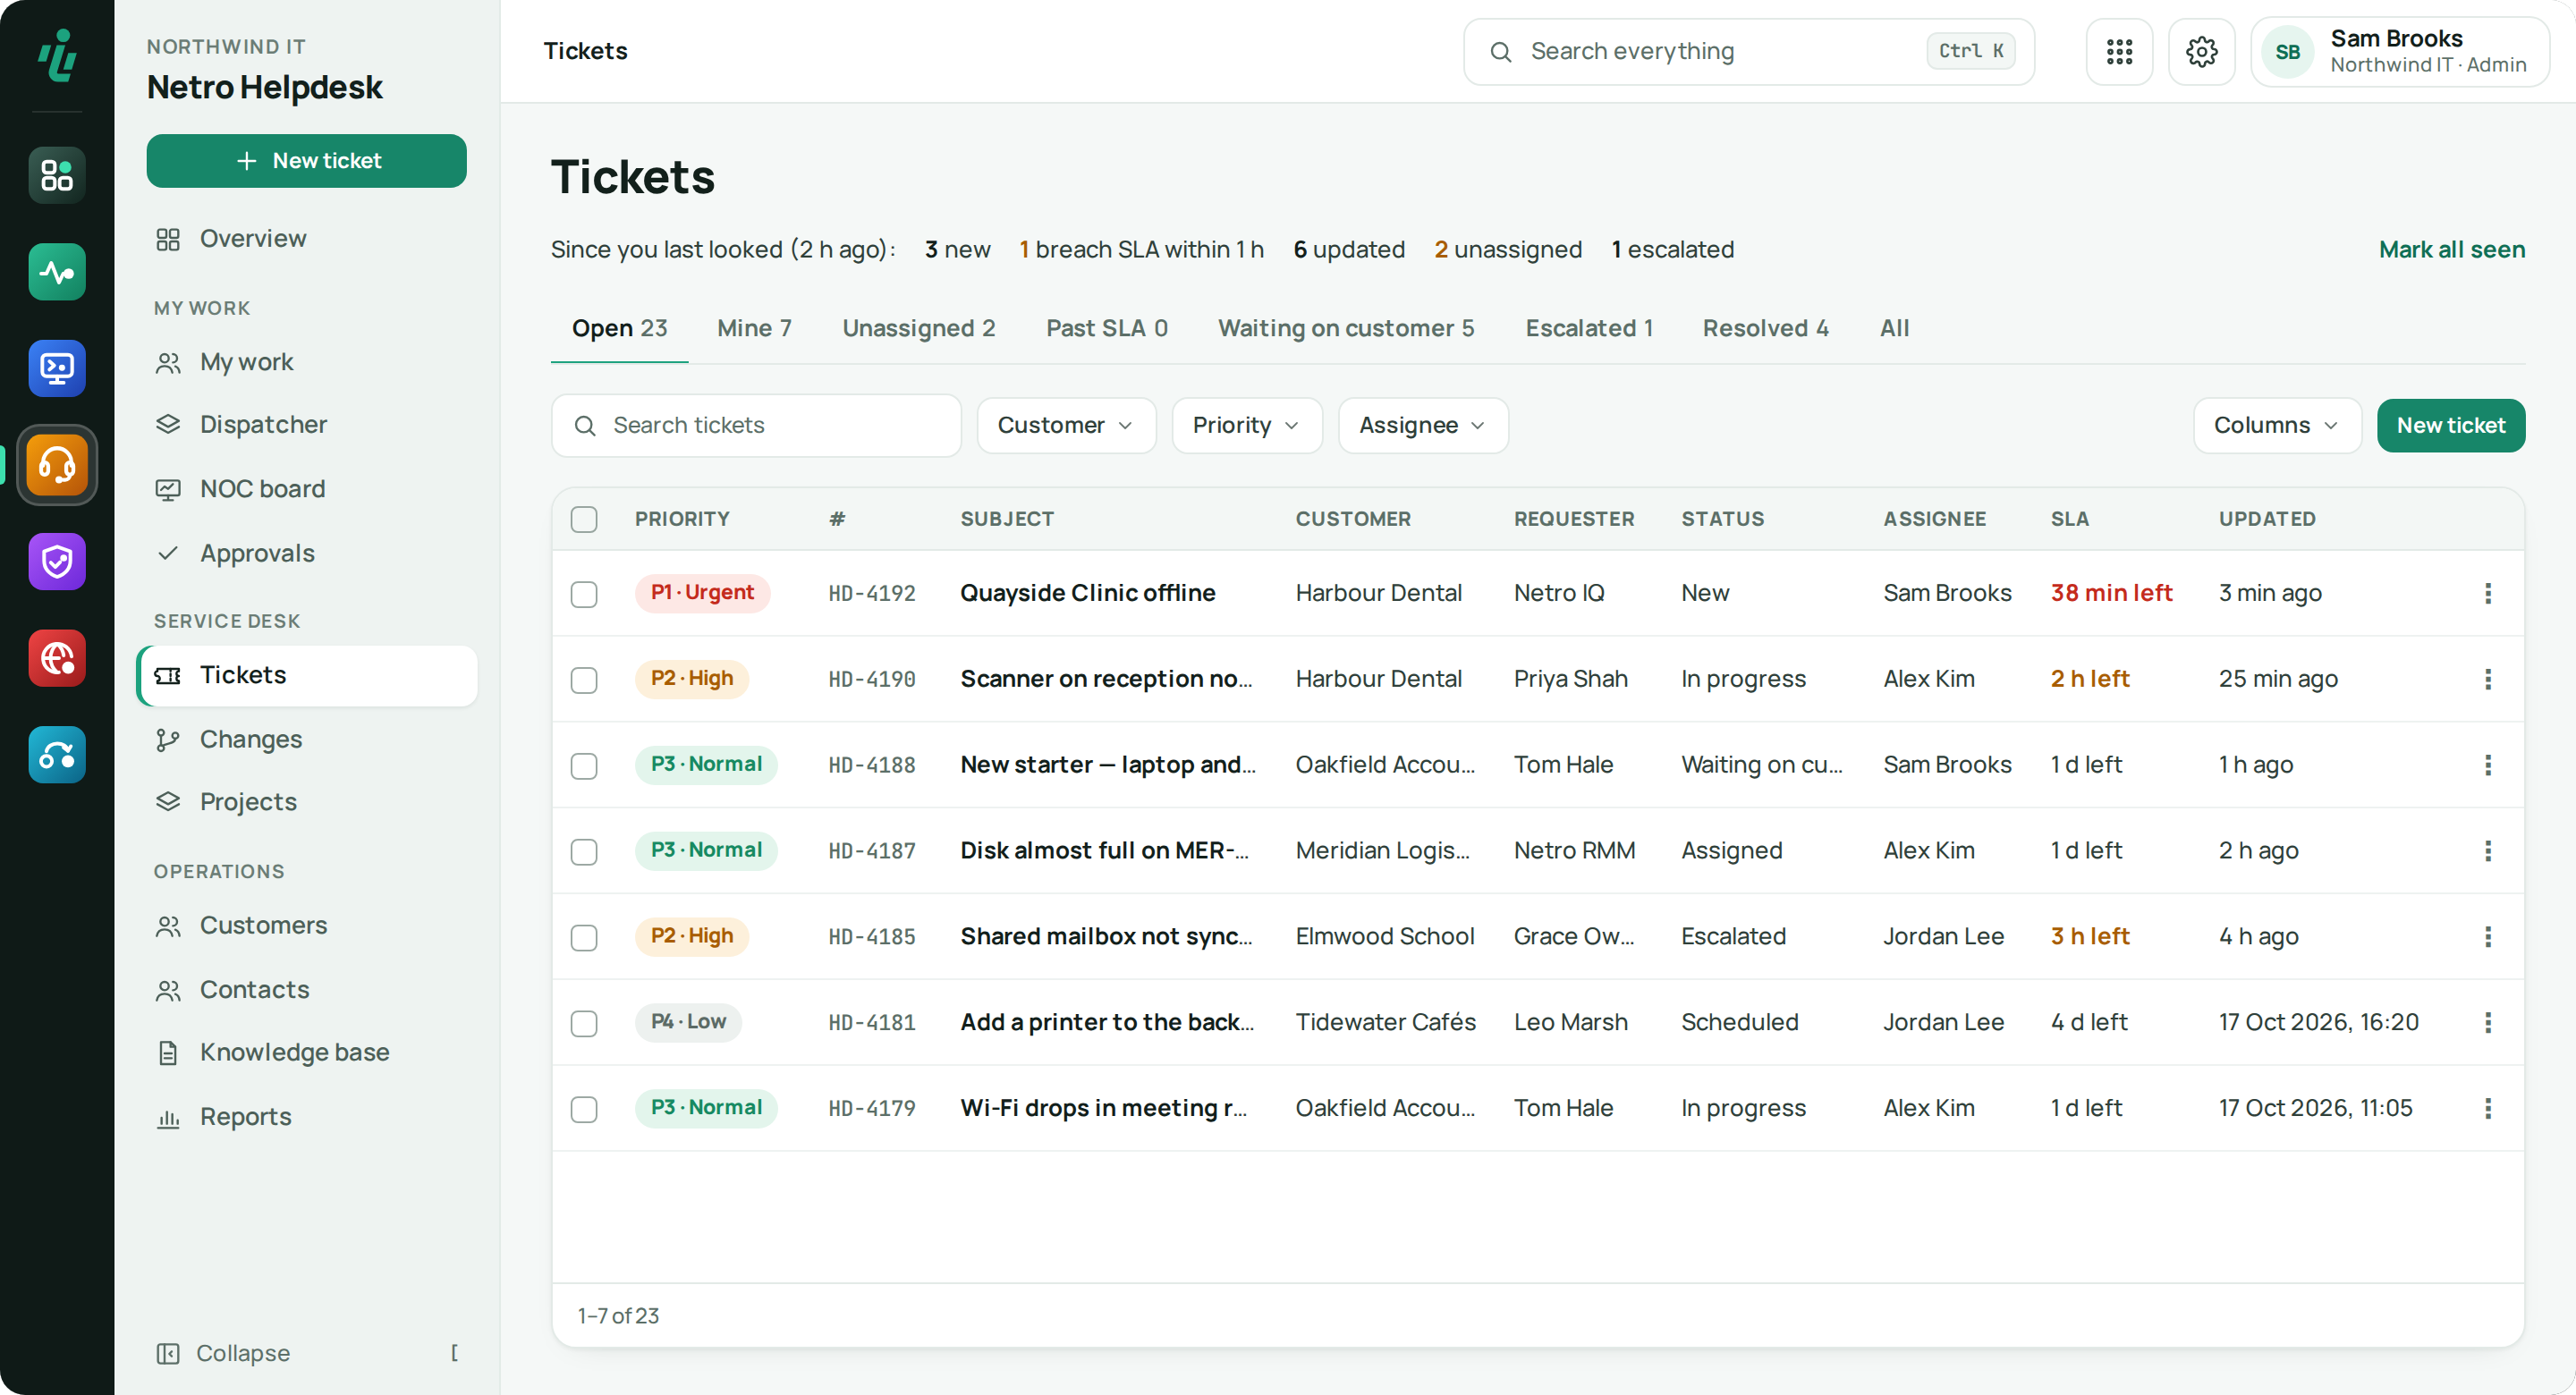The width and height of the screenshot is (2576, 1395).
Task: Open row actions menu for HD-4190
Action: 2487,679
